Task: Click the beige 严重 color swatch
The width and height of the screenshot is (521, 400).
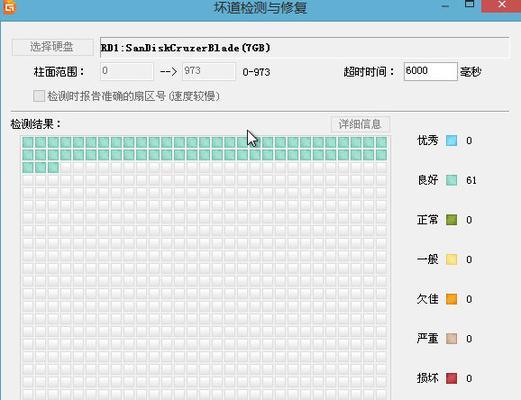Action: coord(452,339)
